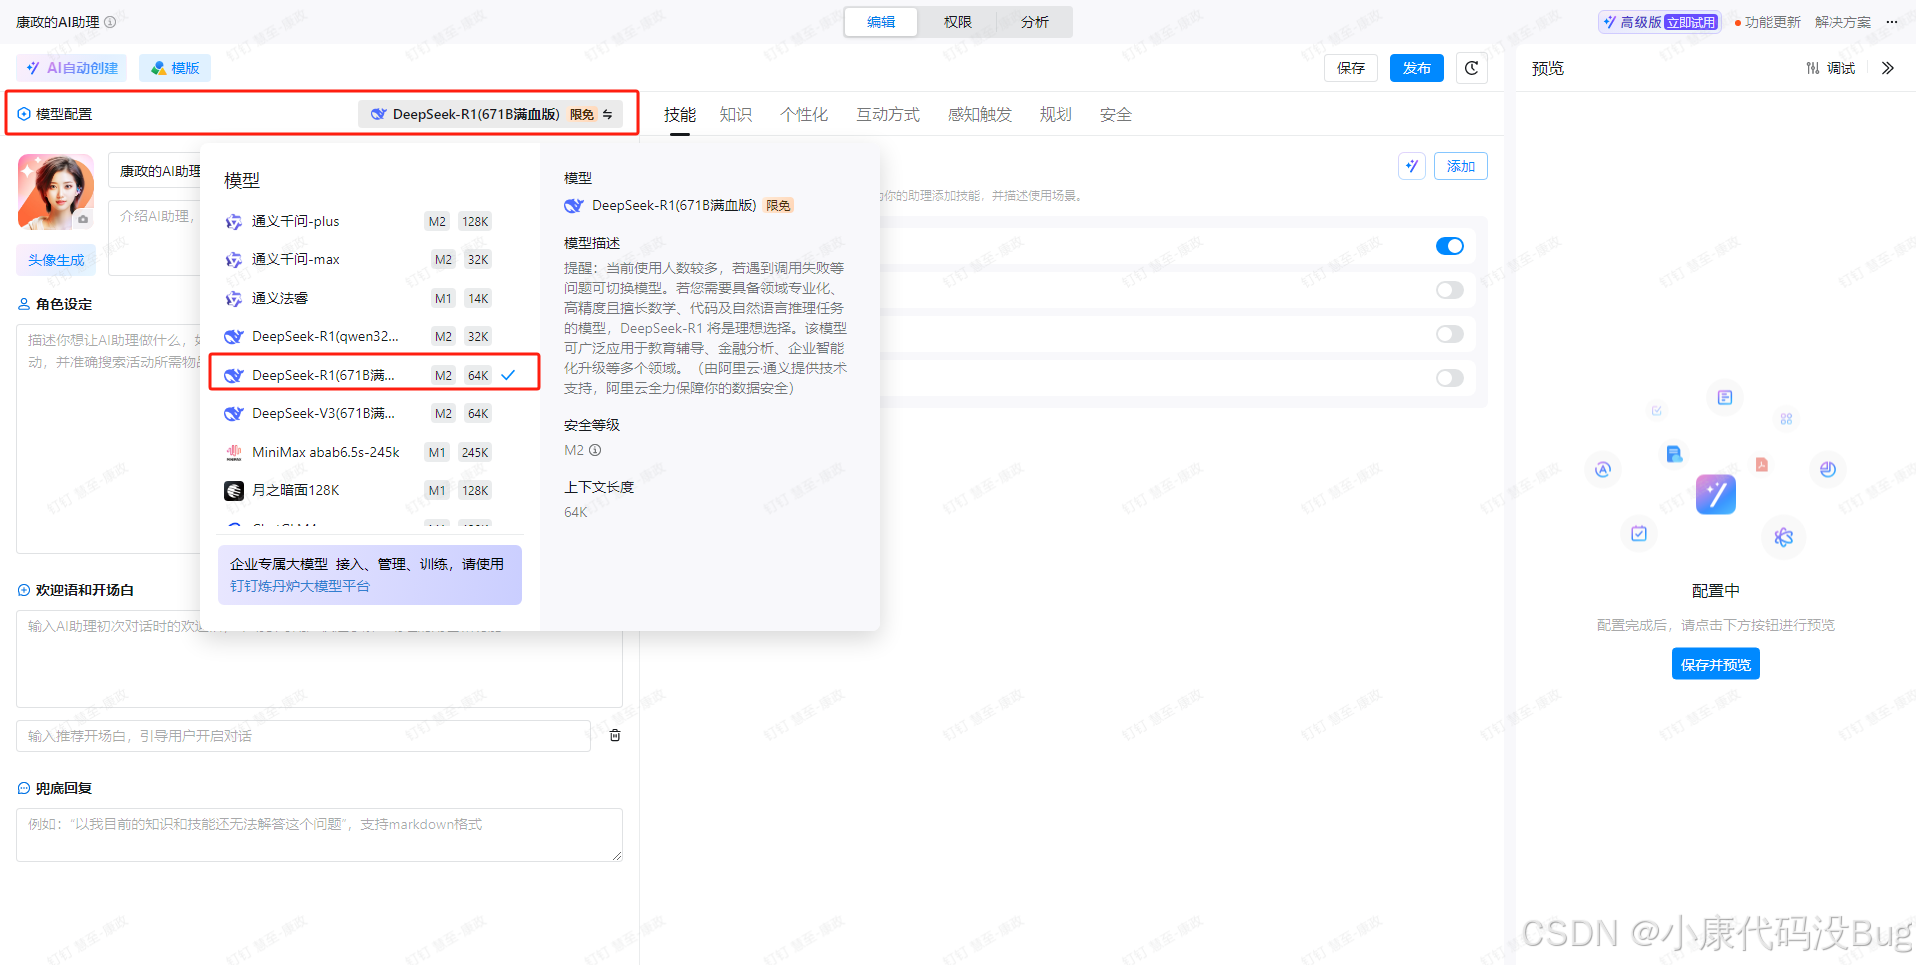
Task: Click the 立即试用 premium badge
Action: [x=1690, y=22]
